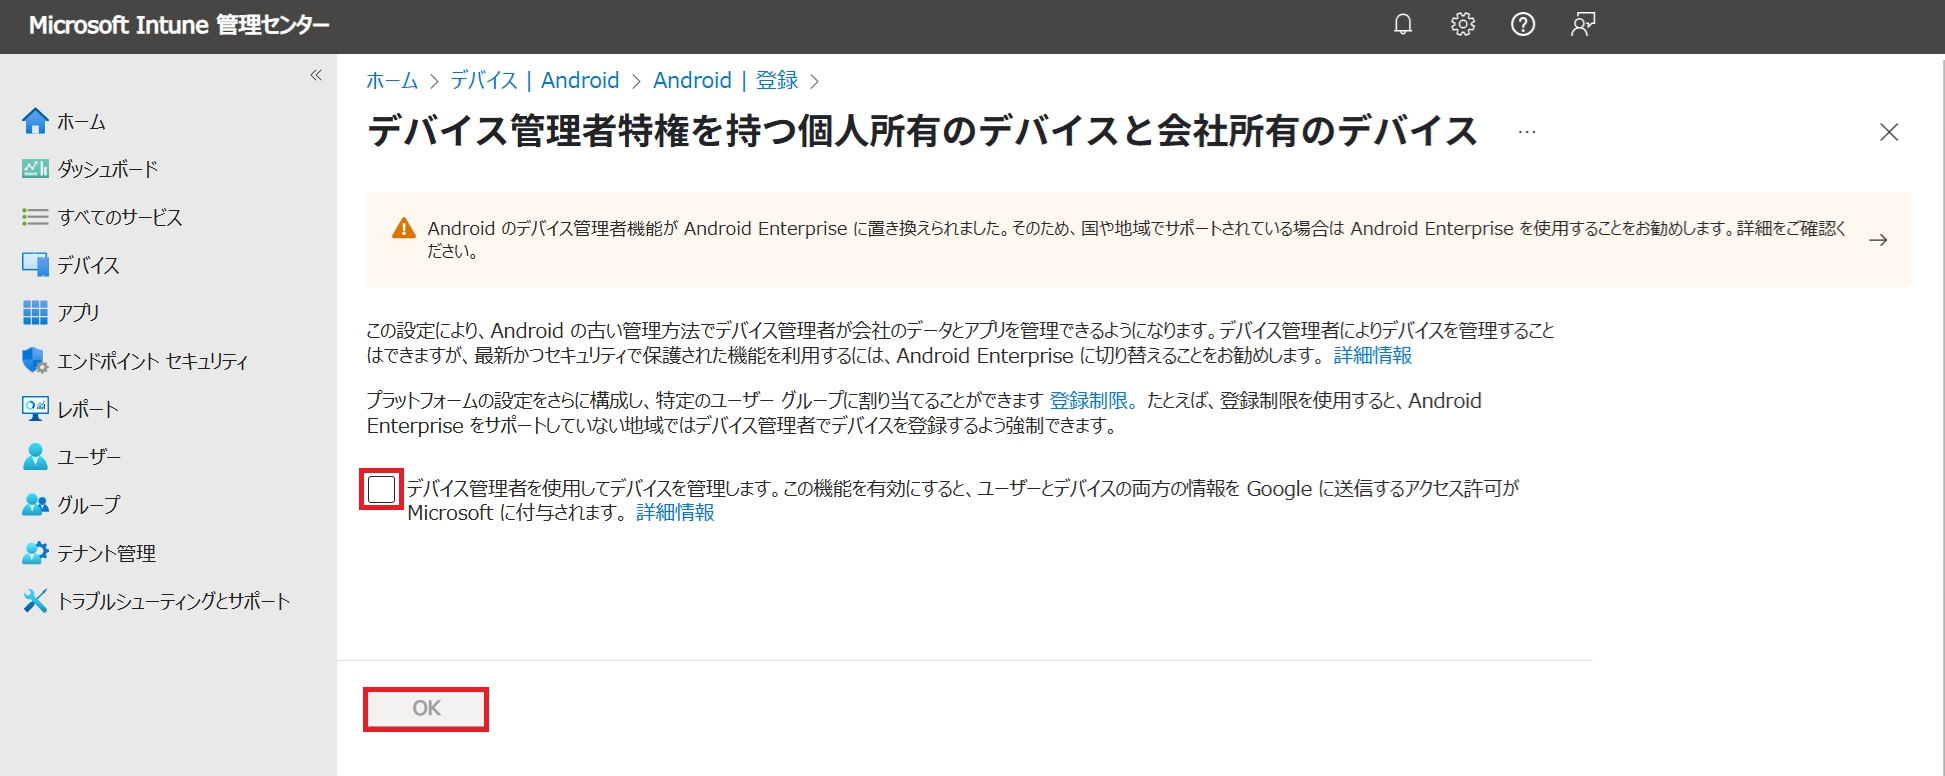The width and height of the screenshot is (1945, 776).
Task: Click the Microsoft Intune 管理センター title
Action: point(179,25)
